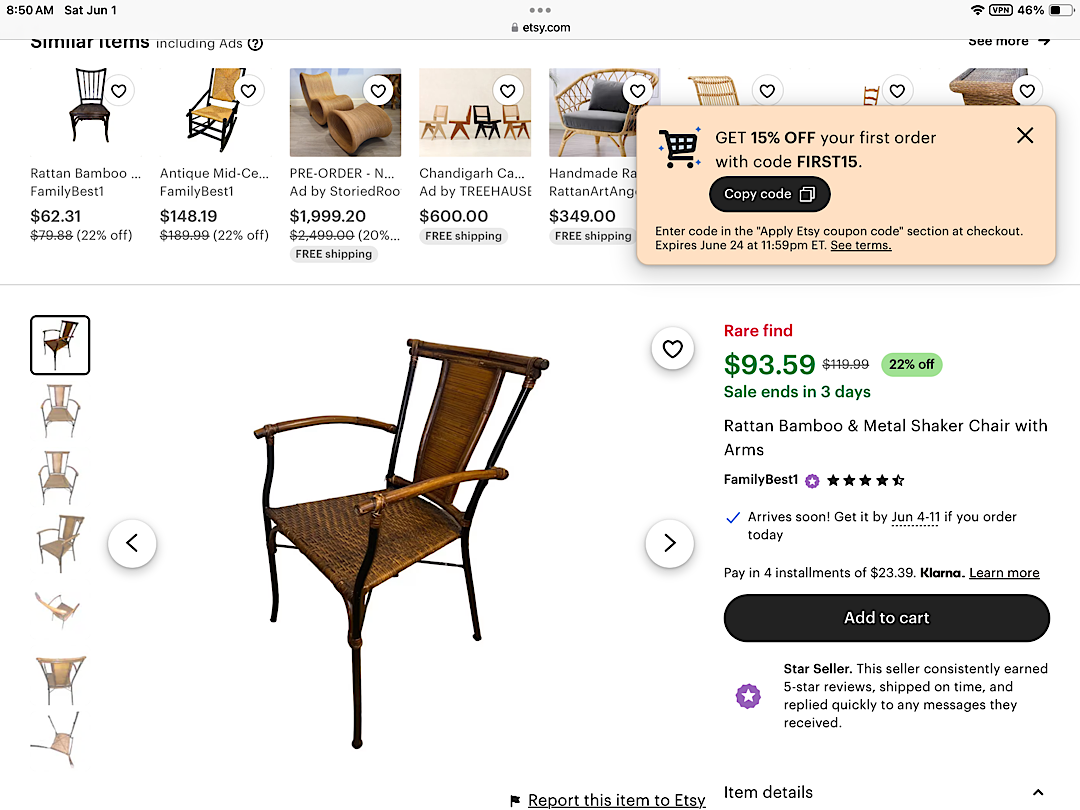Screen dimensions: 1080x810
Task: Collapse the Item details section
Action: (x=1037, y=793)
